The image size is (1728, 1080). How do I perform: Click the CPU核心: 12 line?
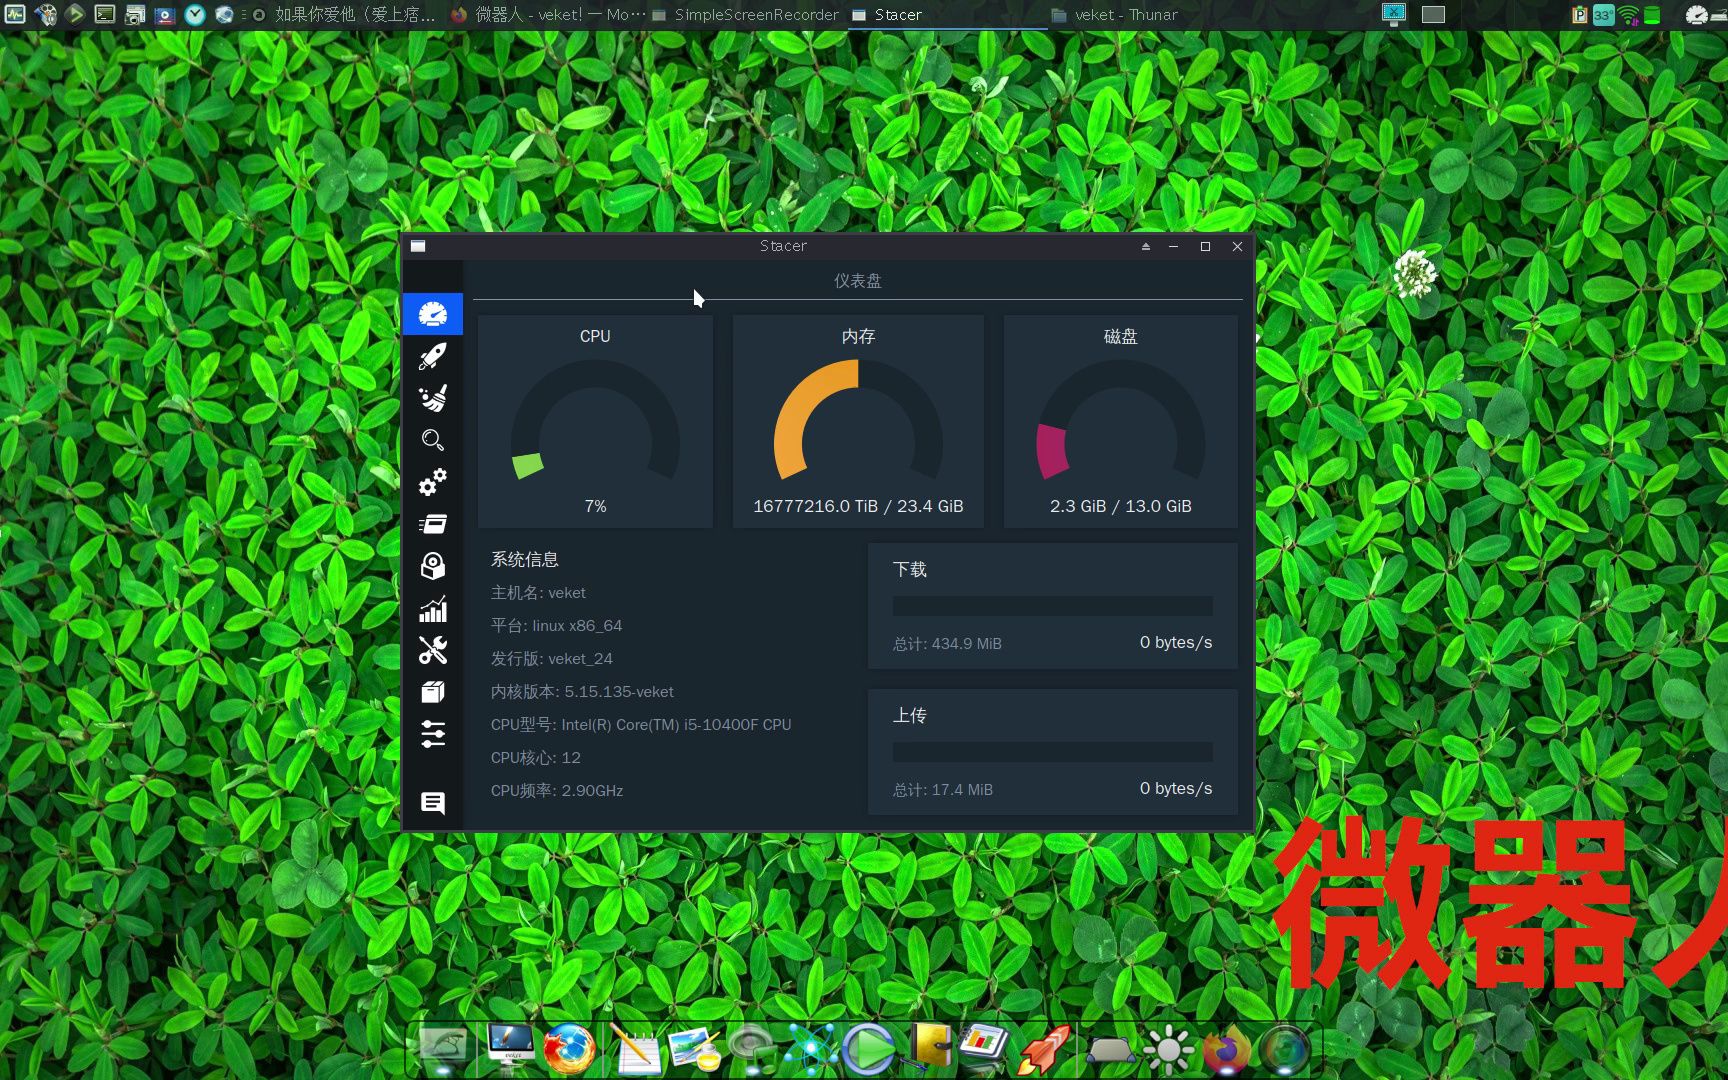point(535,758)
